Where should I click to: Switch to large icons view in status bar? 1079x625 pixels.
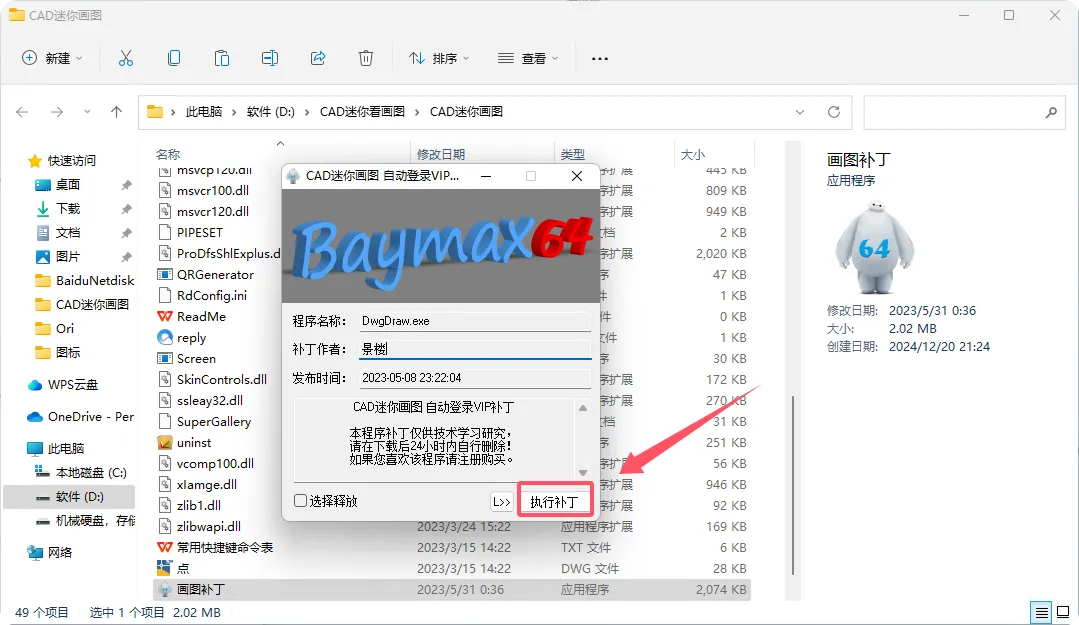point(1063,612)
